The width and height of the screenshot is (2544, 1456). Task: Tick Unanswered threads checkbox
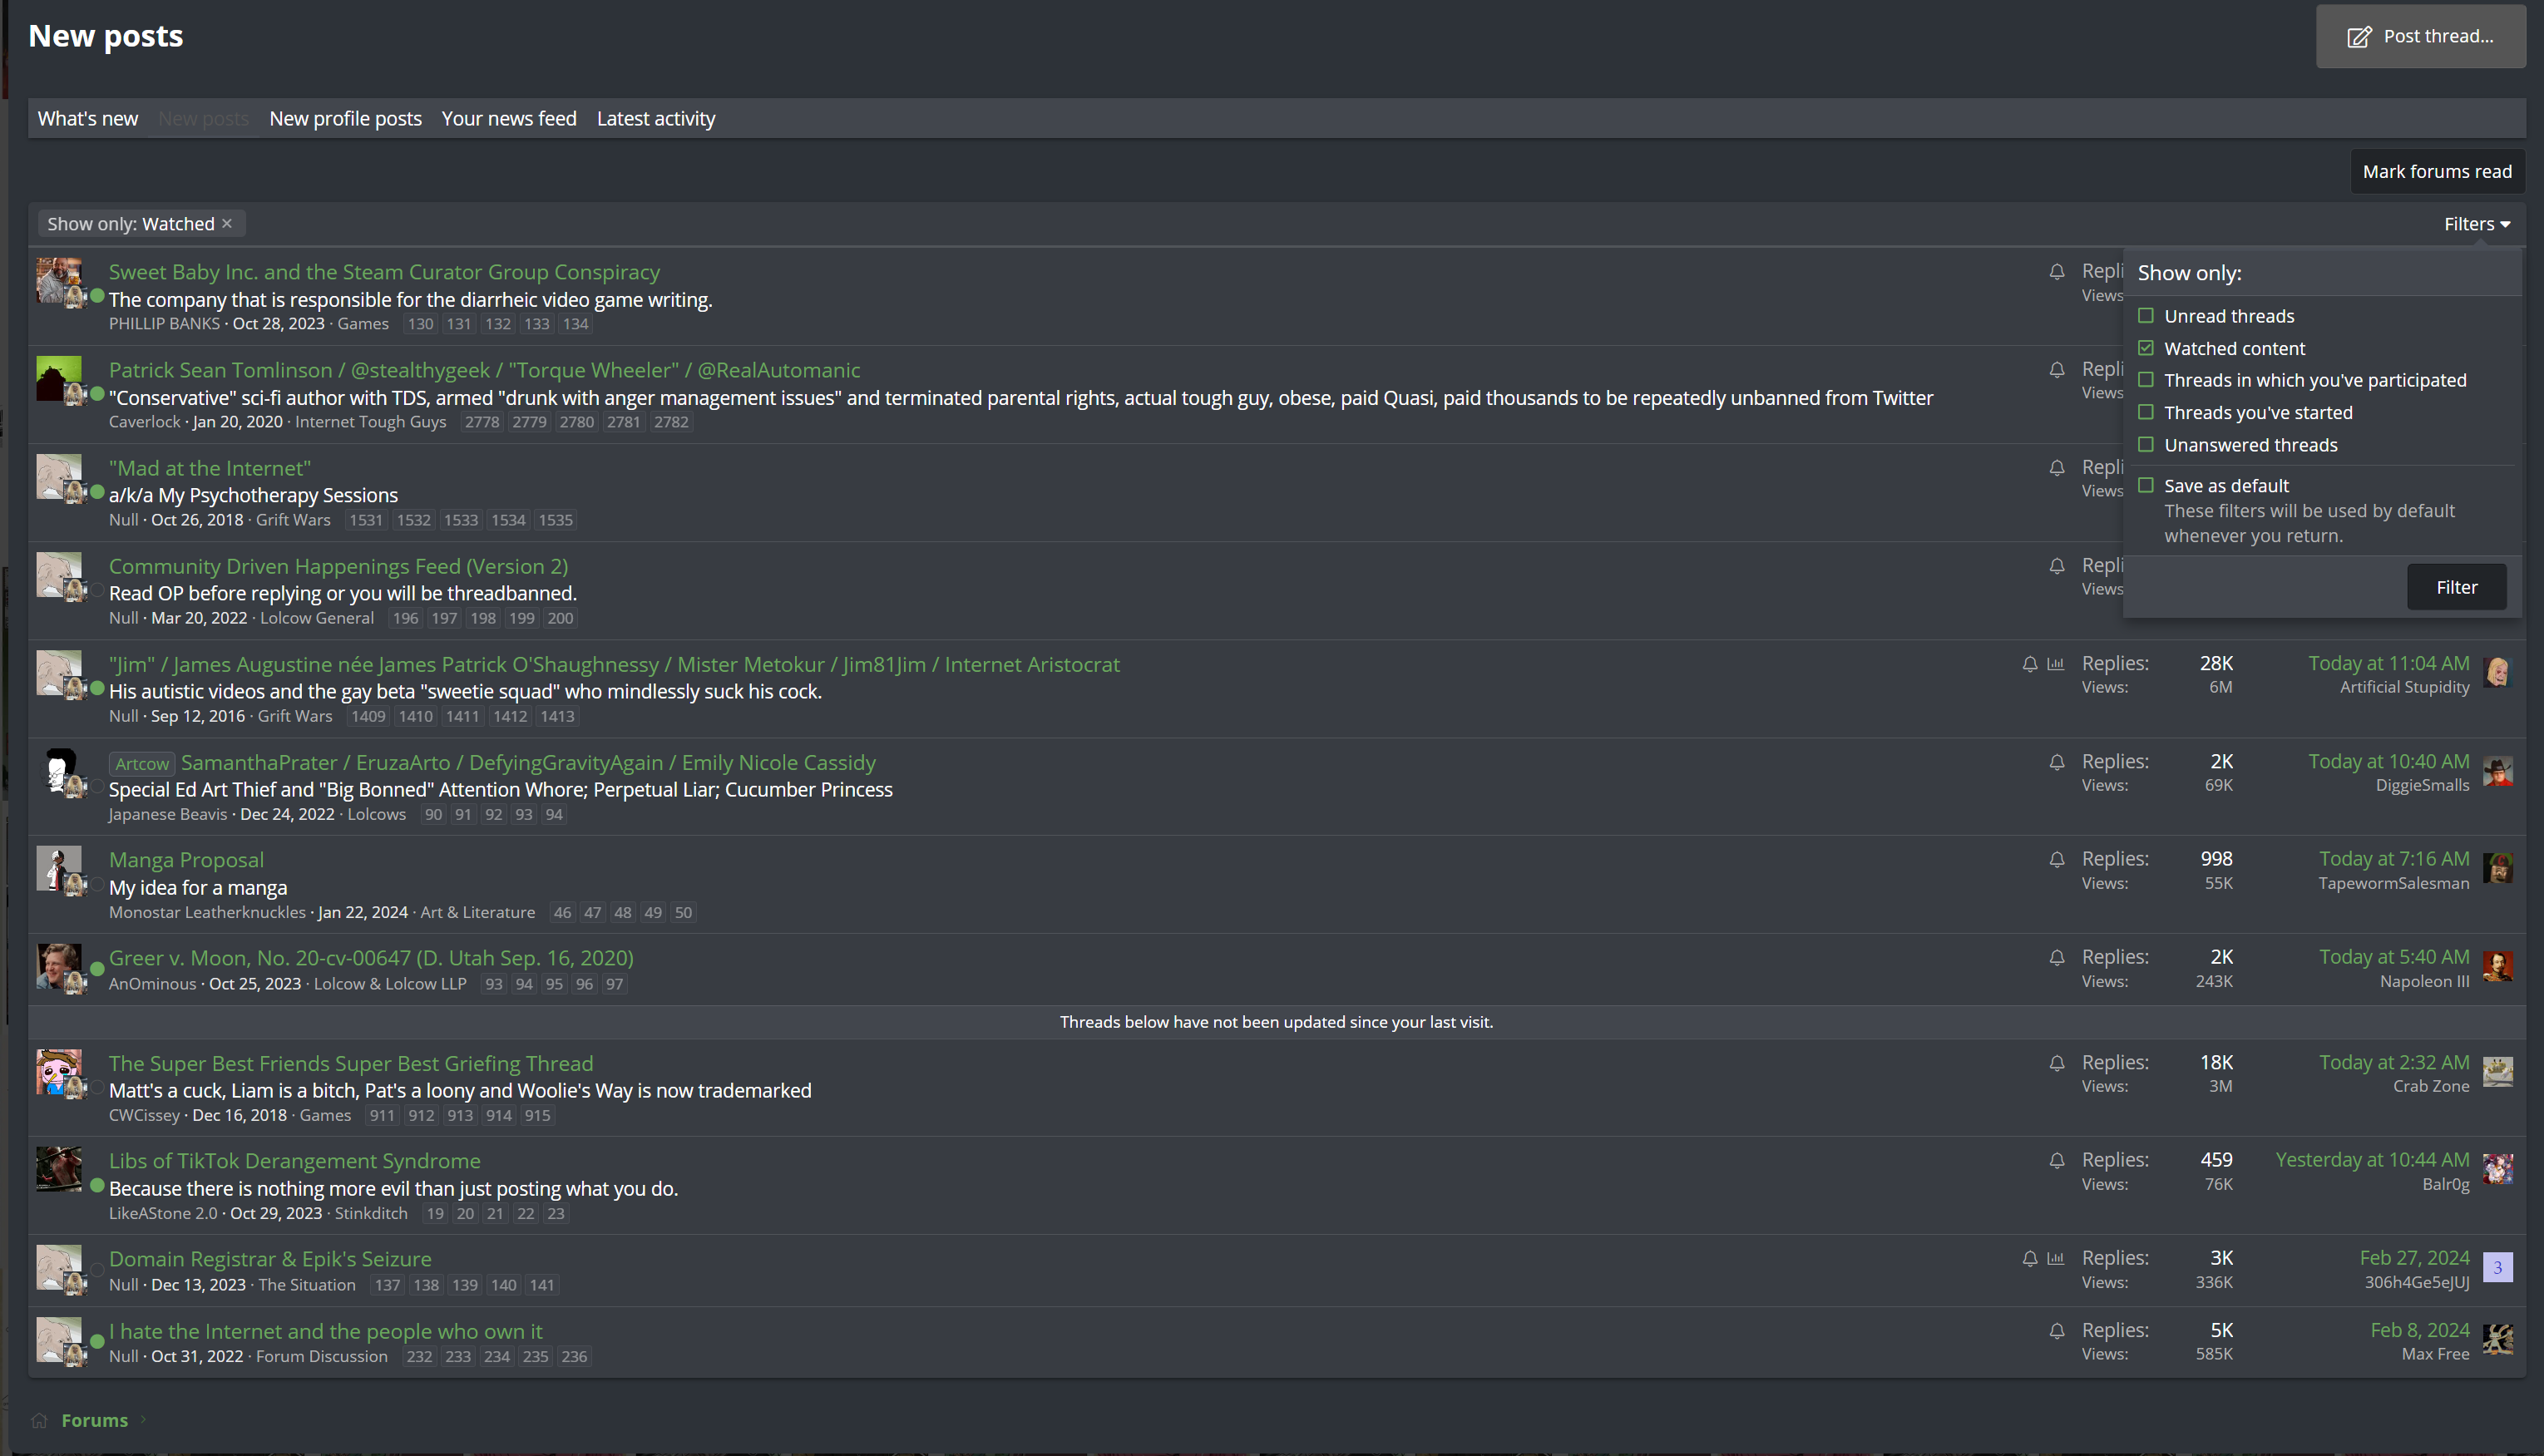(x=2145, y=444)
